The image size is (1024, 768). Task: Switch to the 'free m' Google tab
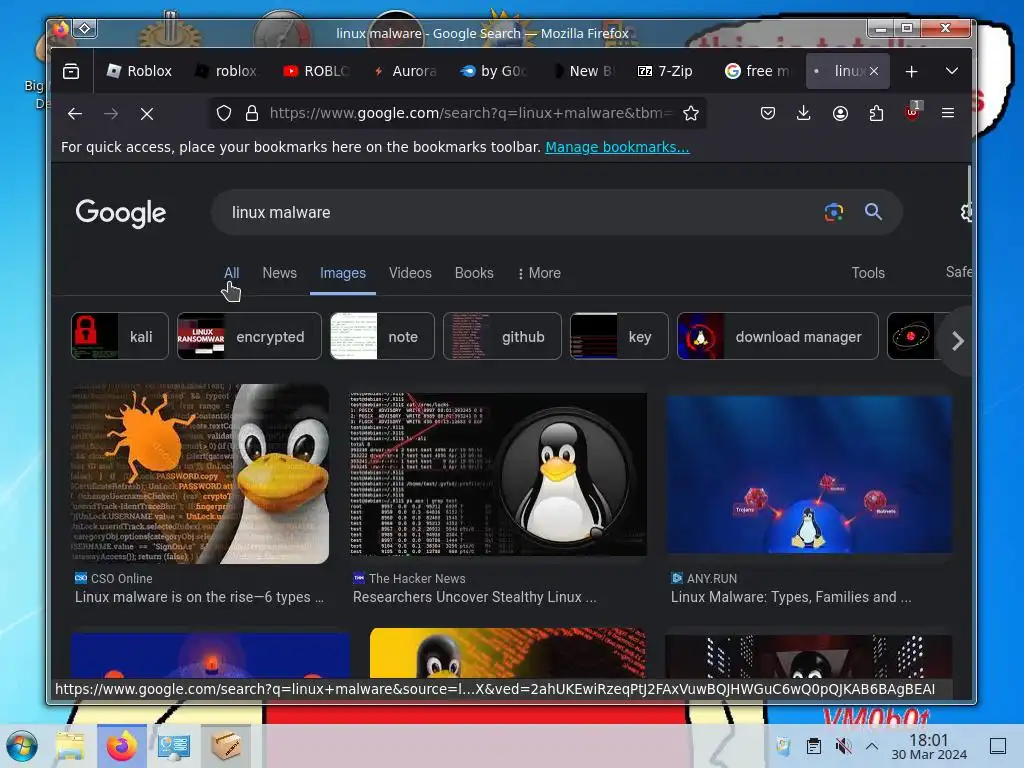[x=758, y=71]
